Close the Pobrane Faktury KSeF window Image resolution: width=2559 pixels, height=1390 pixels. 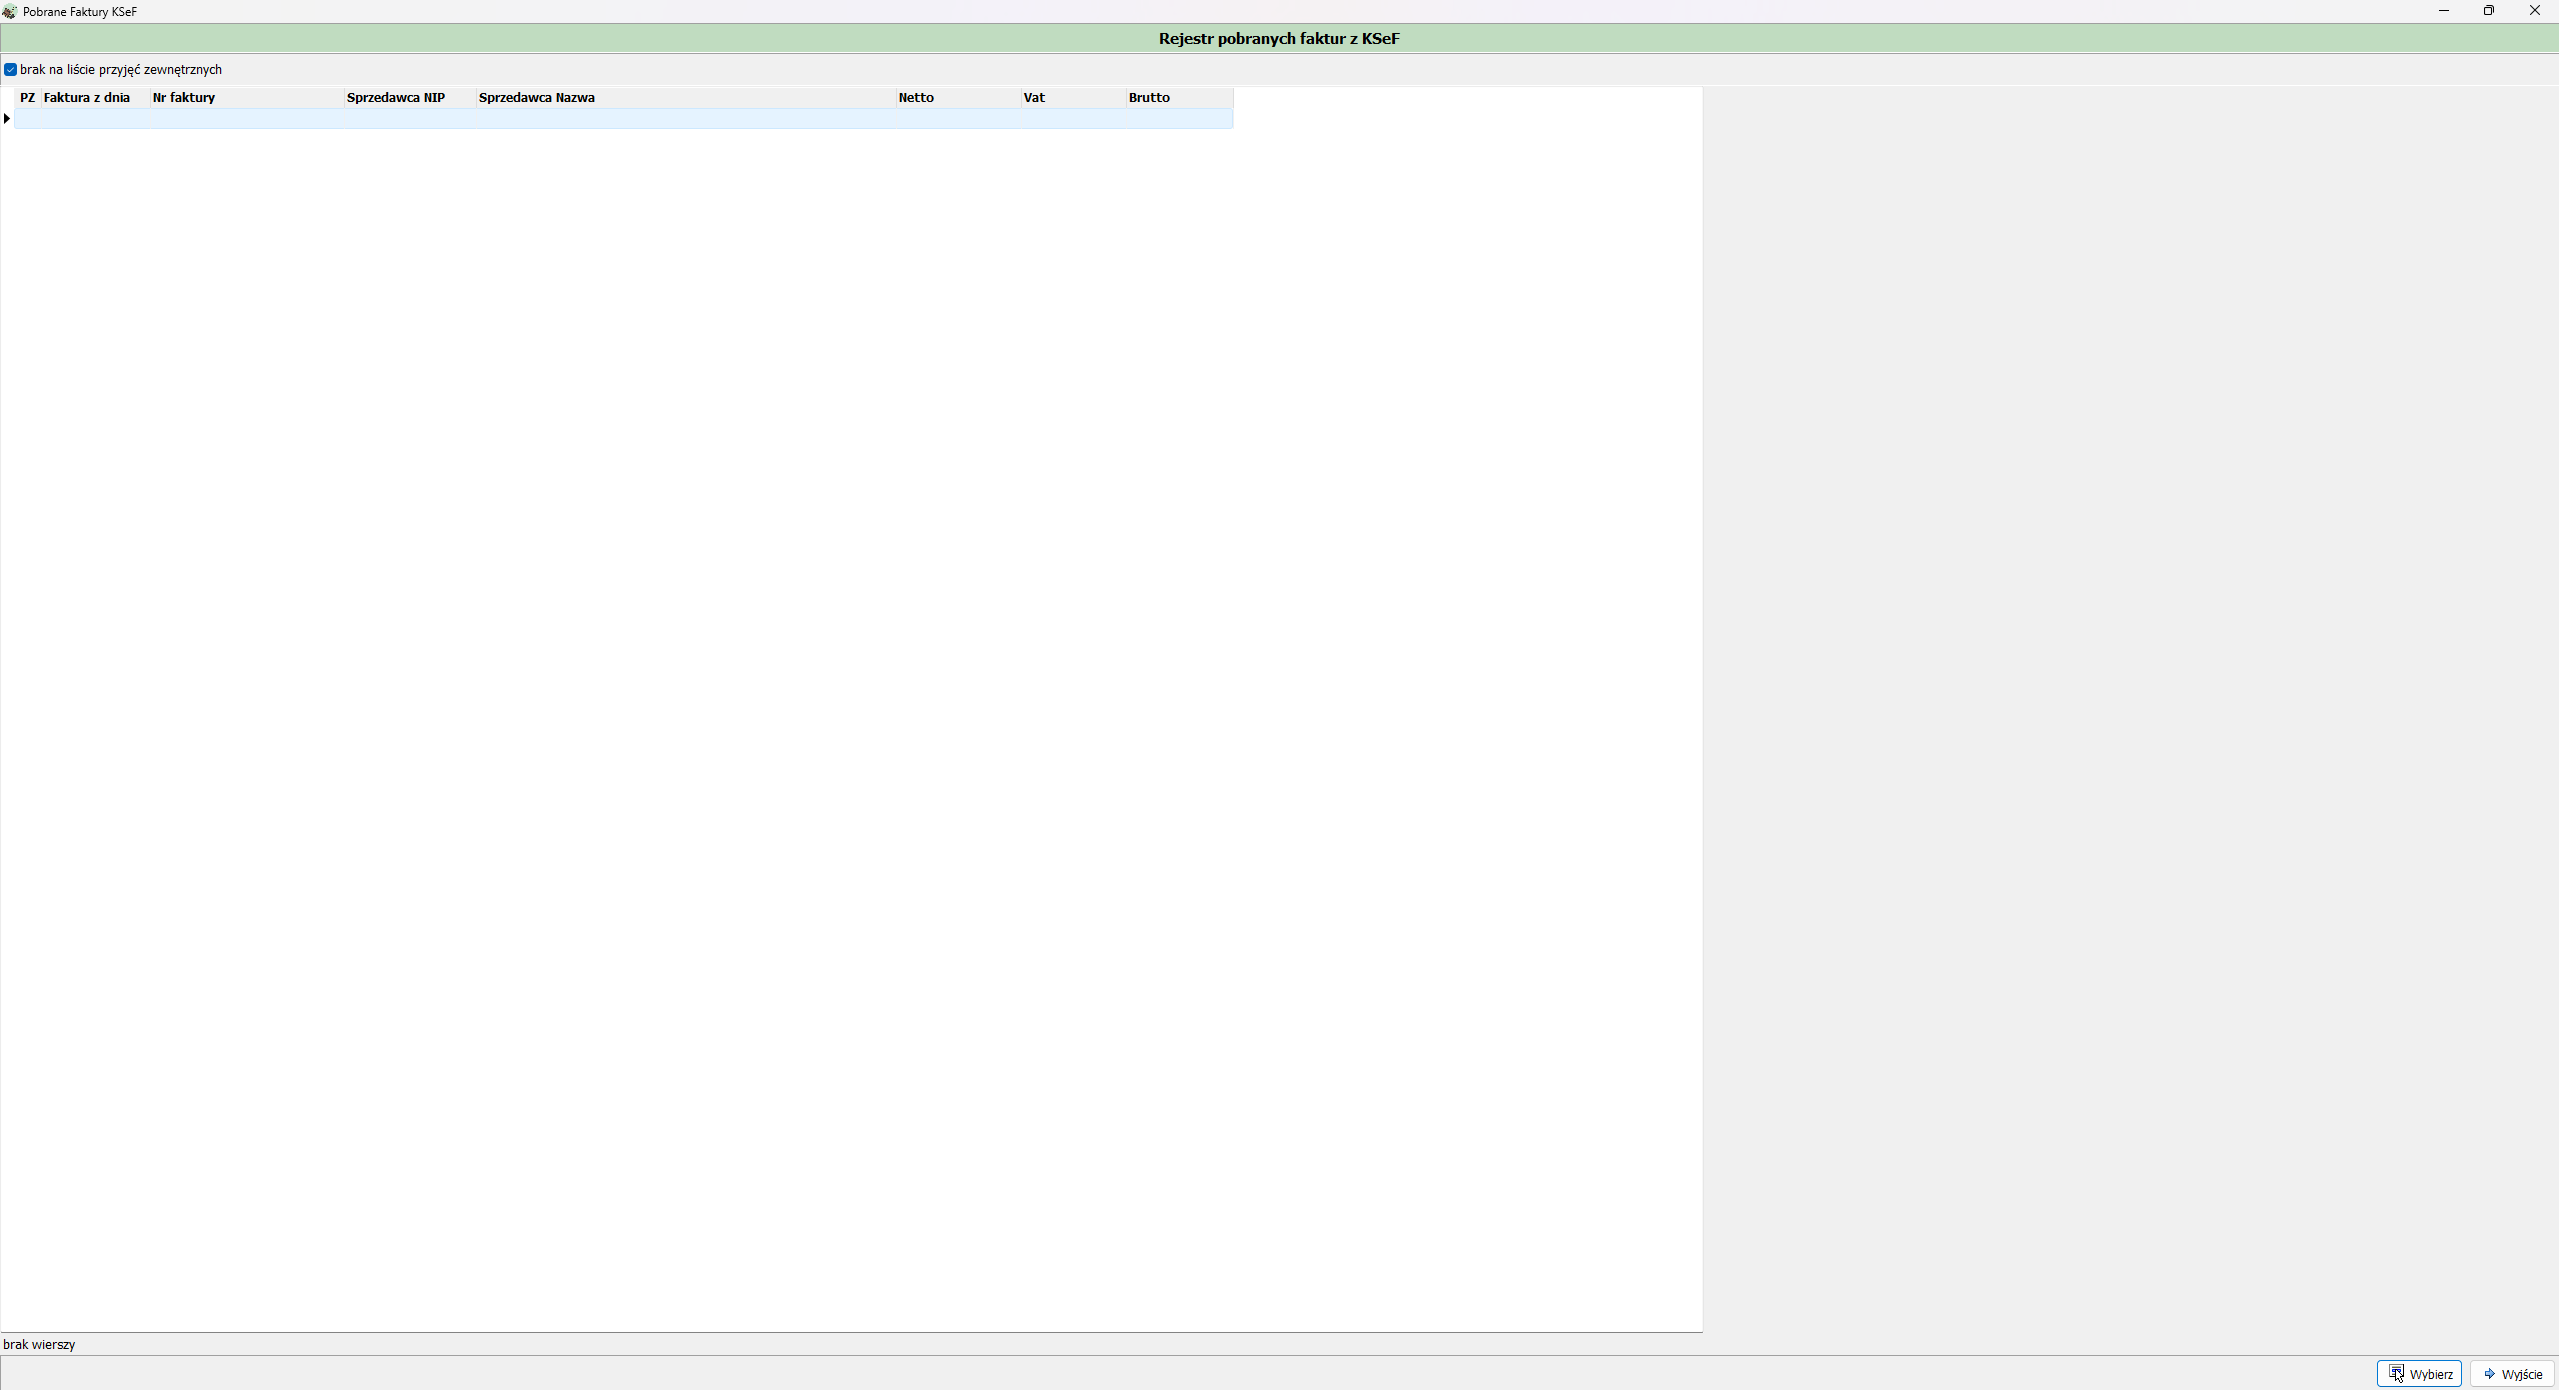[2535, 11]
